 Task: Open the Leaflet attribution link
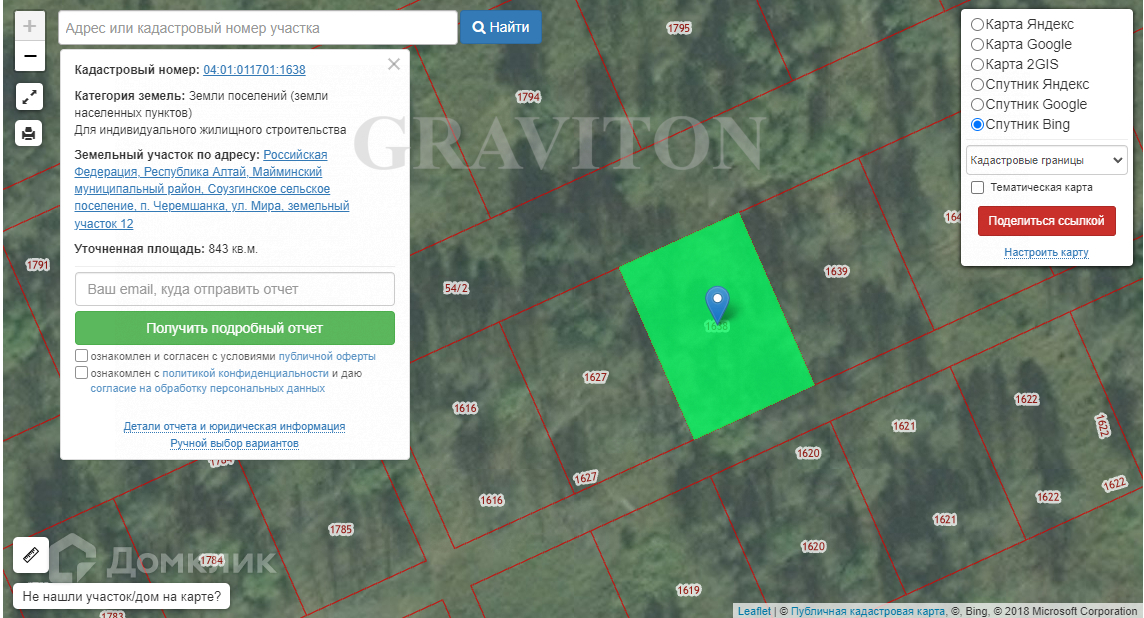pyautogui.click(x=754, y=611)
